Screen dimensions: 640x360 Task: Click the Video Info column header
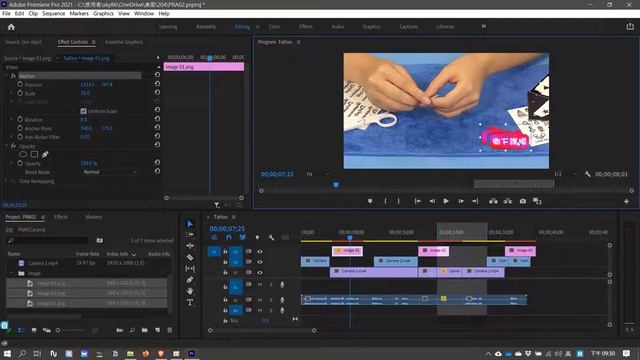[x=118, y=254]
